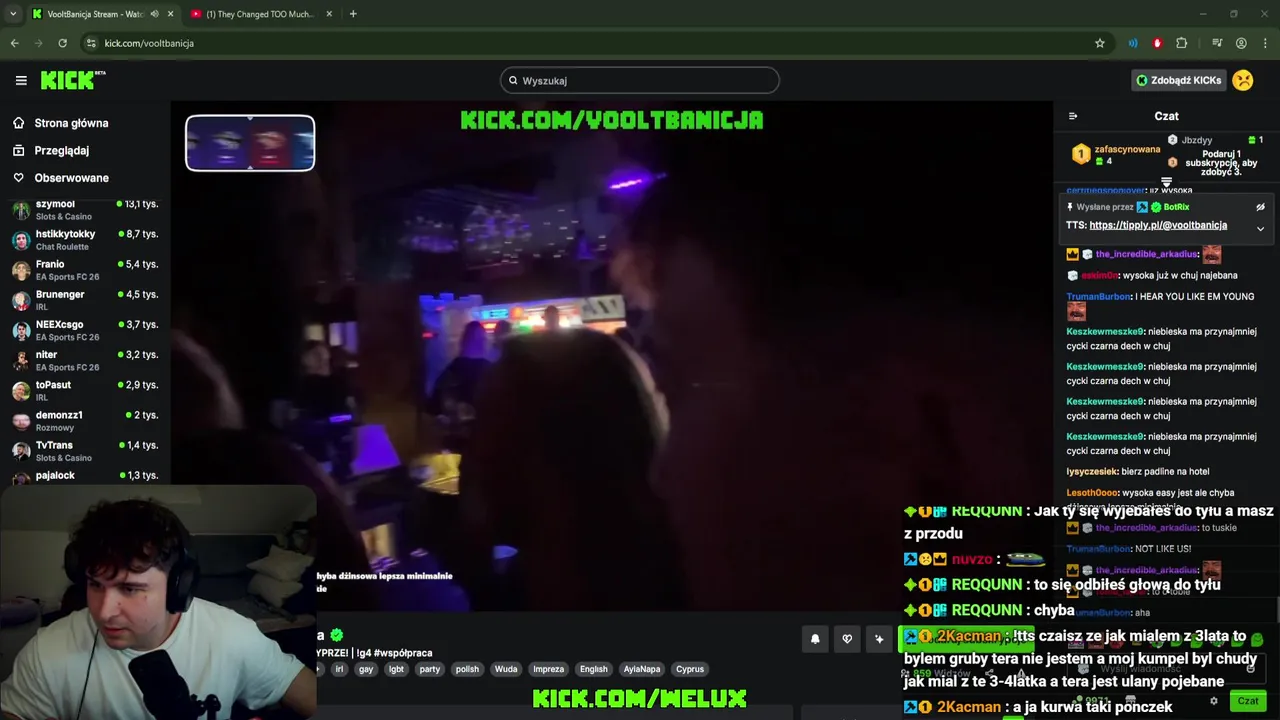
Task: Expand the pinned message chevron
Action: [x=1260, y=229]
